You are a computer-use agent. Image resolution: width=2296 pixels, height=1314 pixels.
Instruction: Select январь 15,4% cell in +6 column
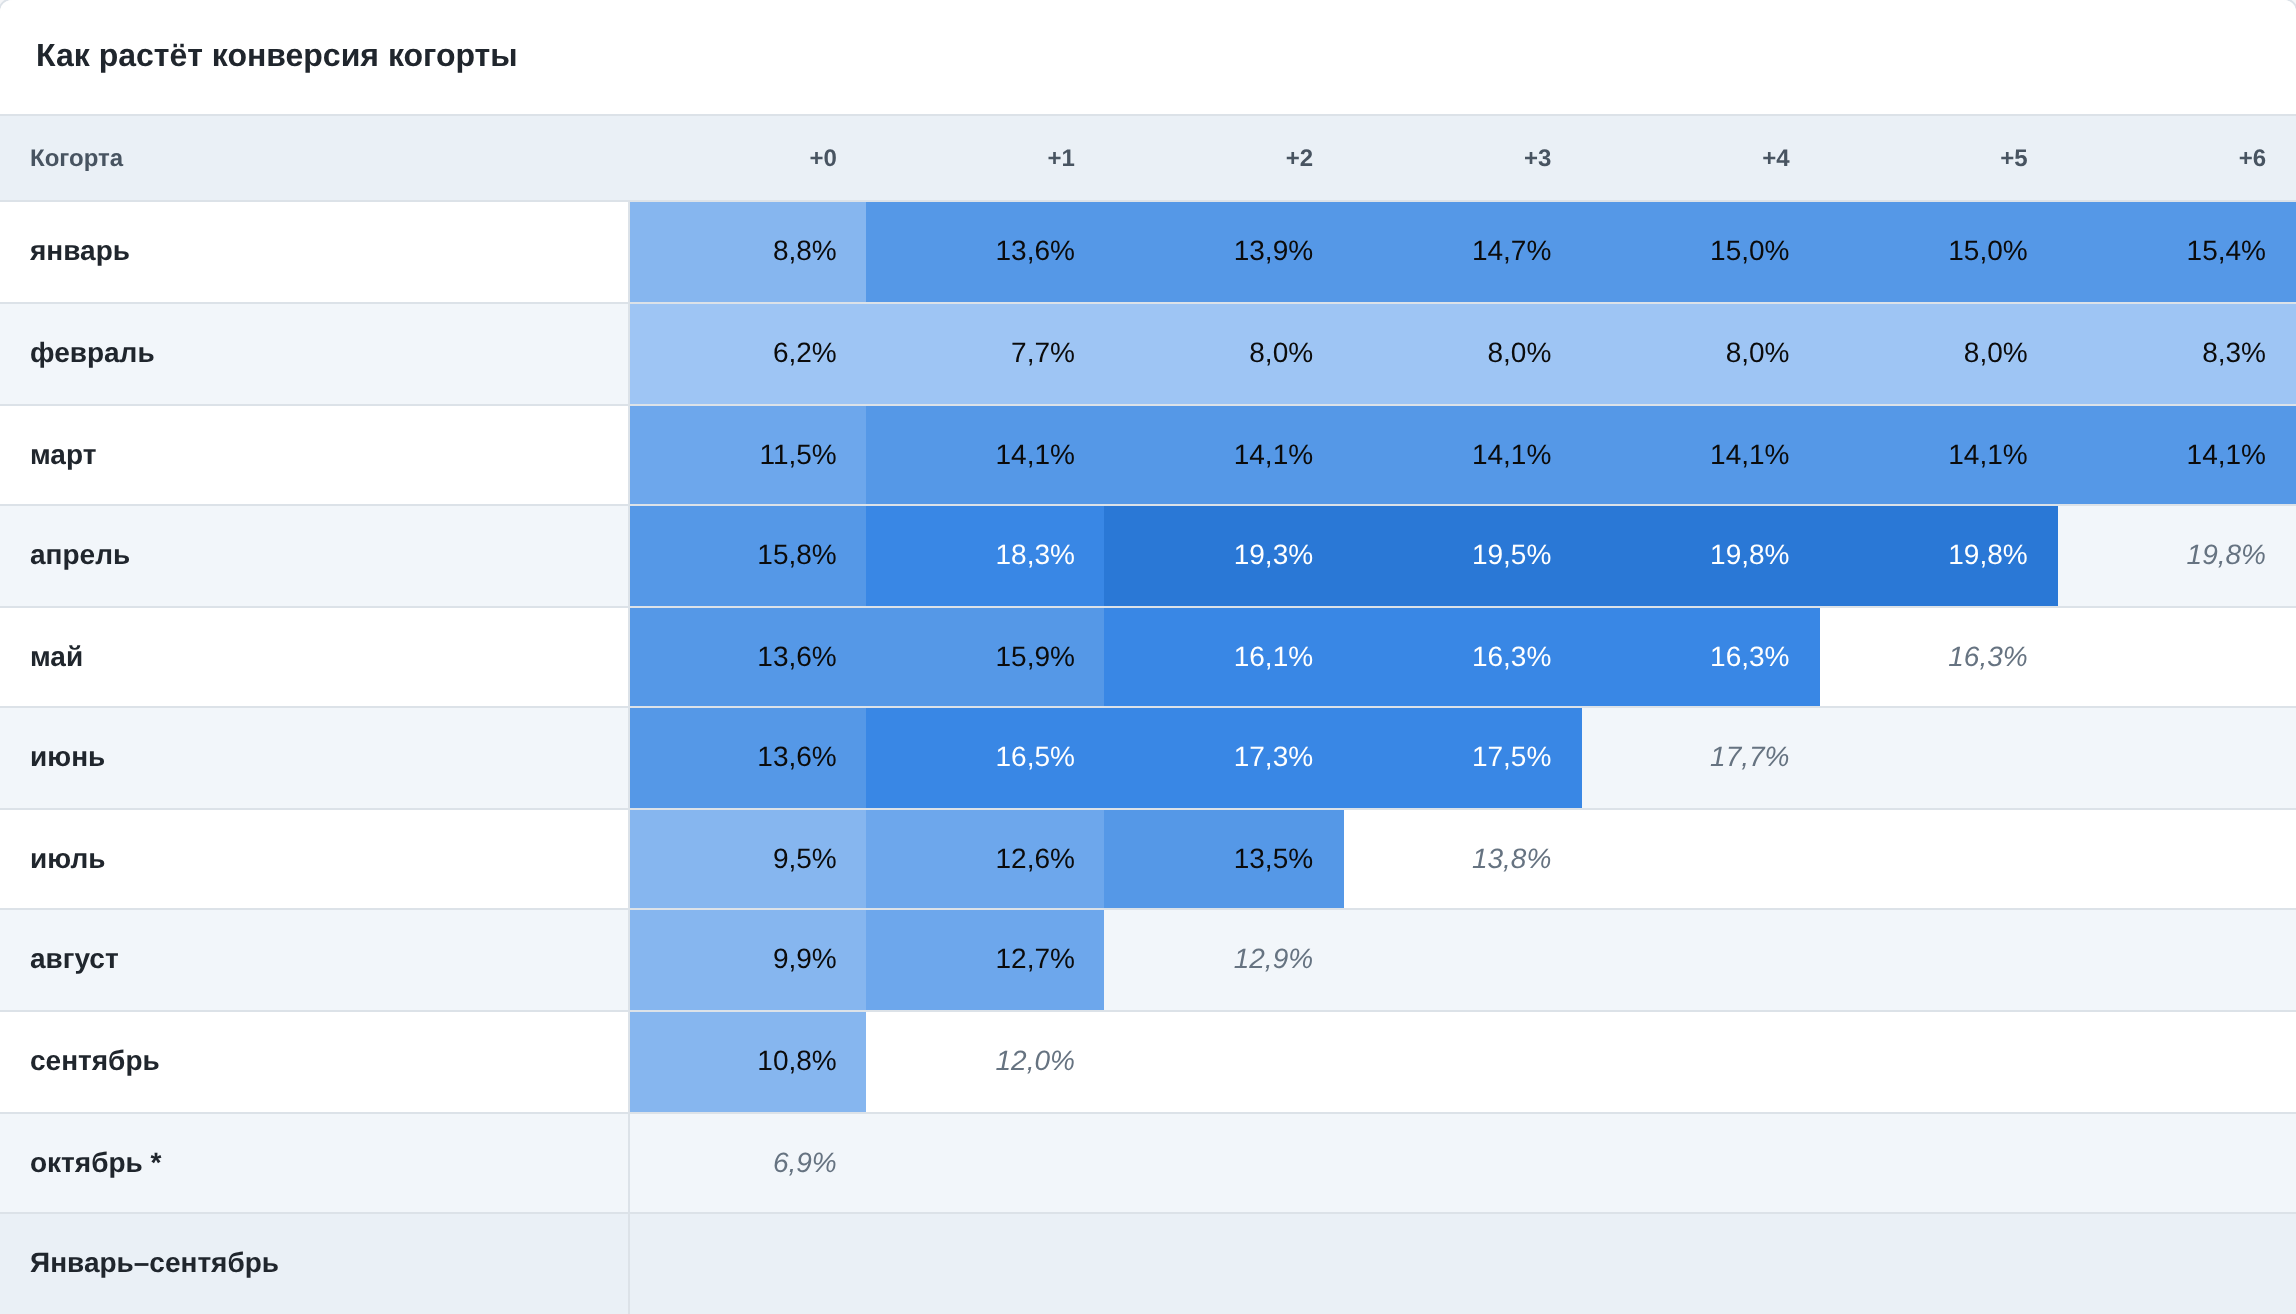[x=2177, y=252]
